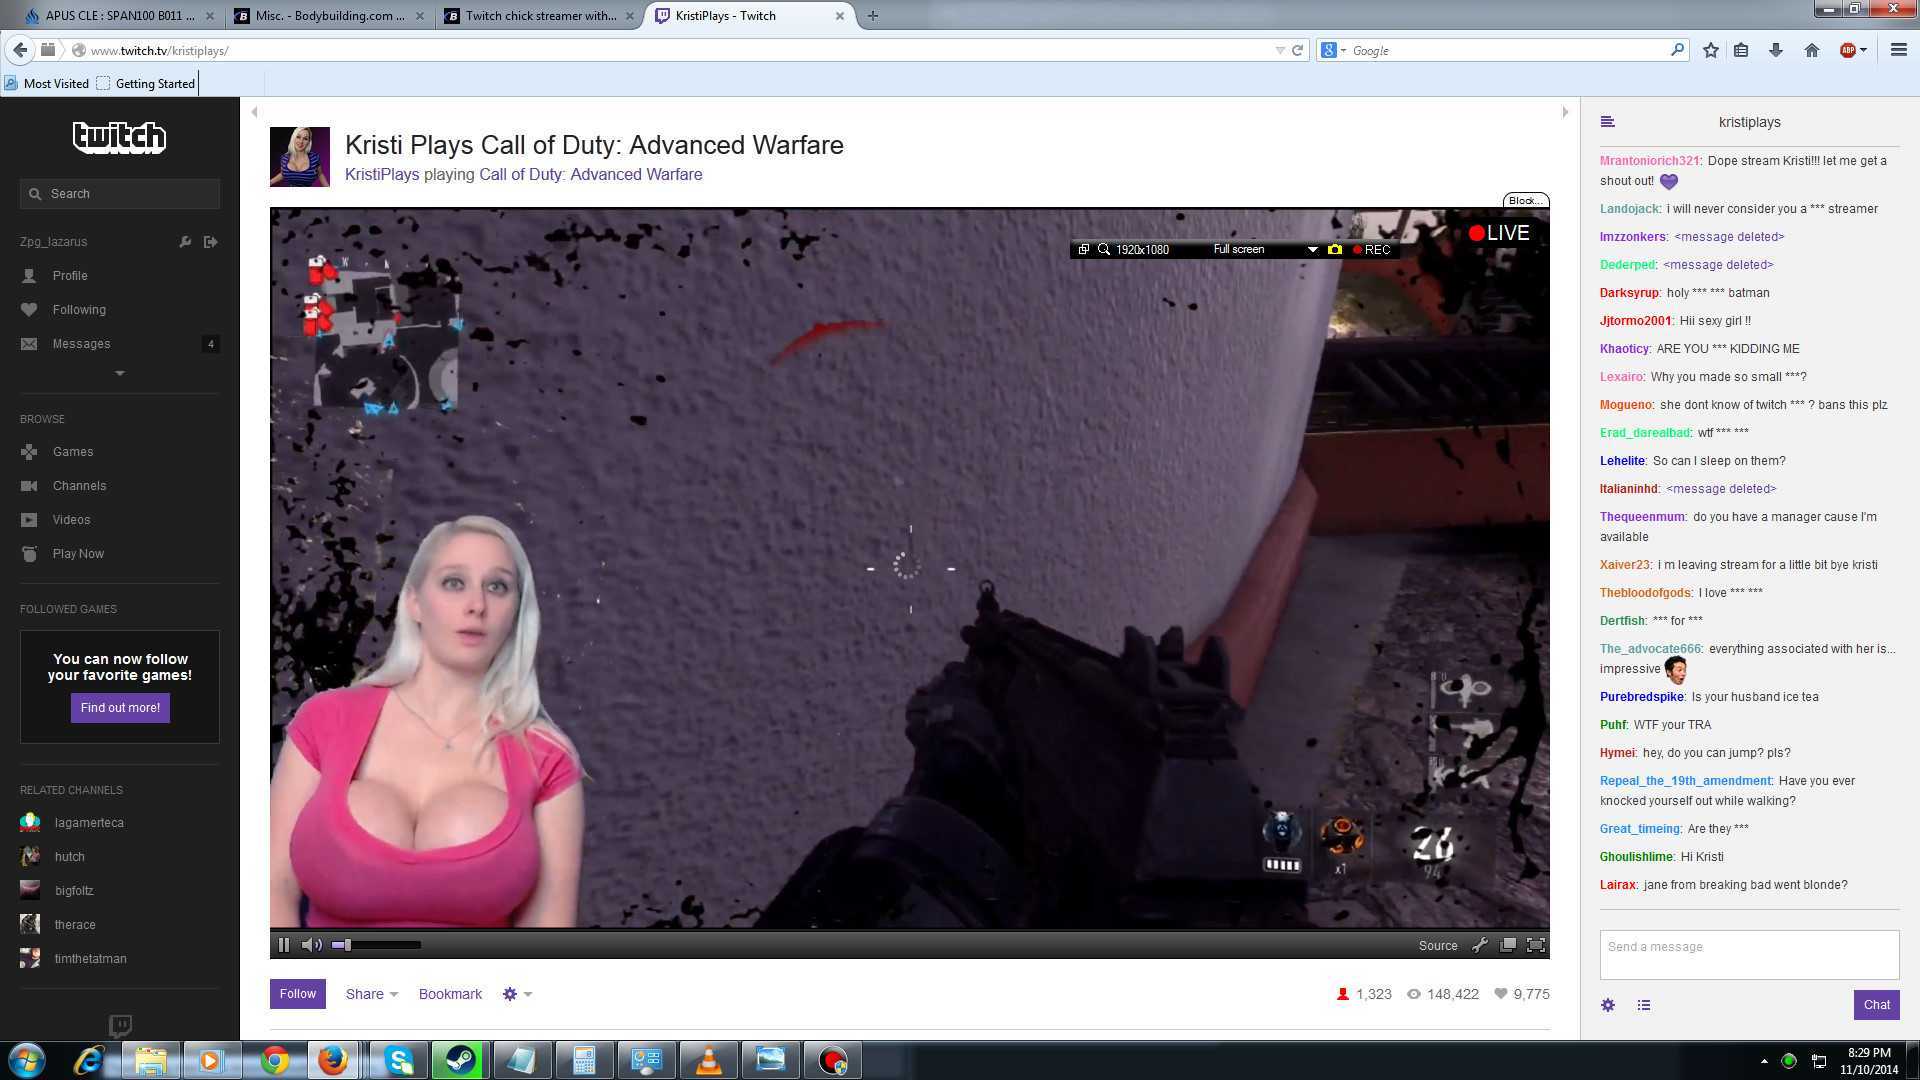Screen dimensions: 1920x1080
Task: Click the Twitch logo in the sidebar
Action: pyautogui.click(x=119, y=137)
